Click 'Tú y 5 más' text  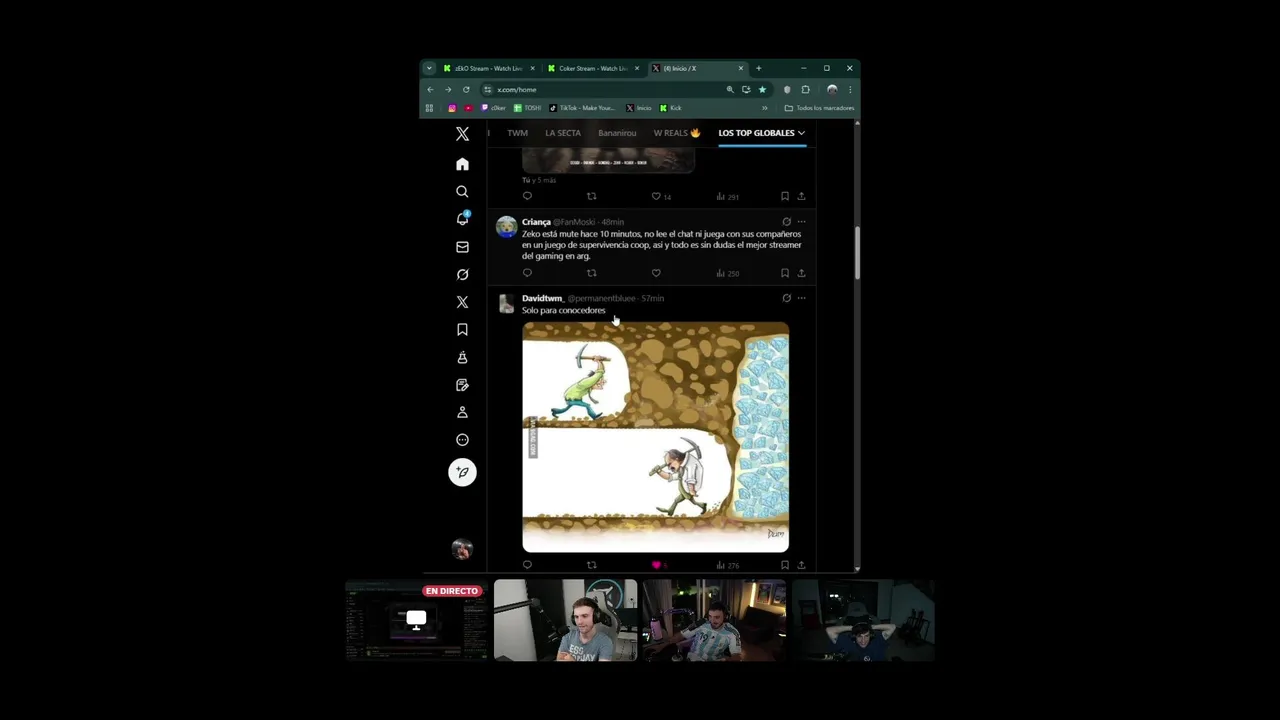539,180
